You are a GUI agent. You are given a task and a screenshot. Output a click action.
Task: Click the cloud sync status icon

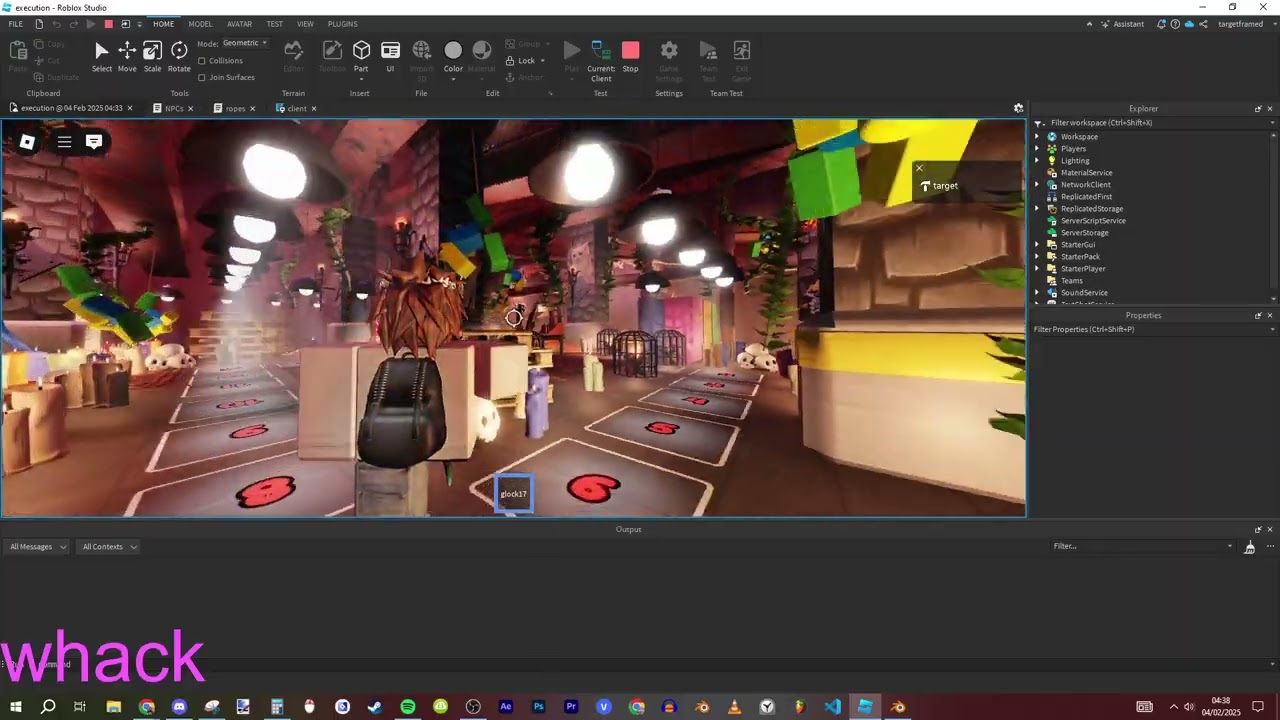pos(1189,24)
